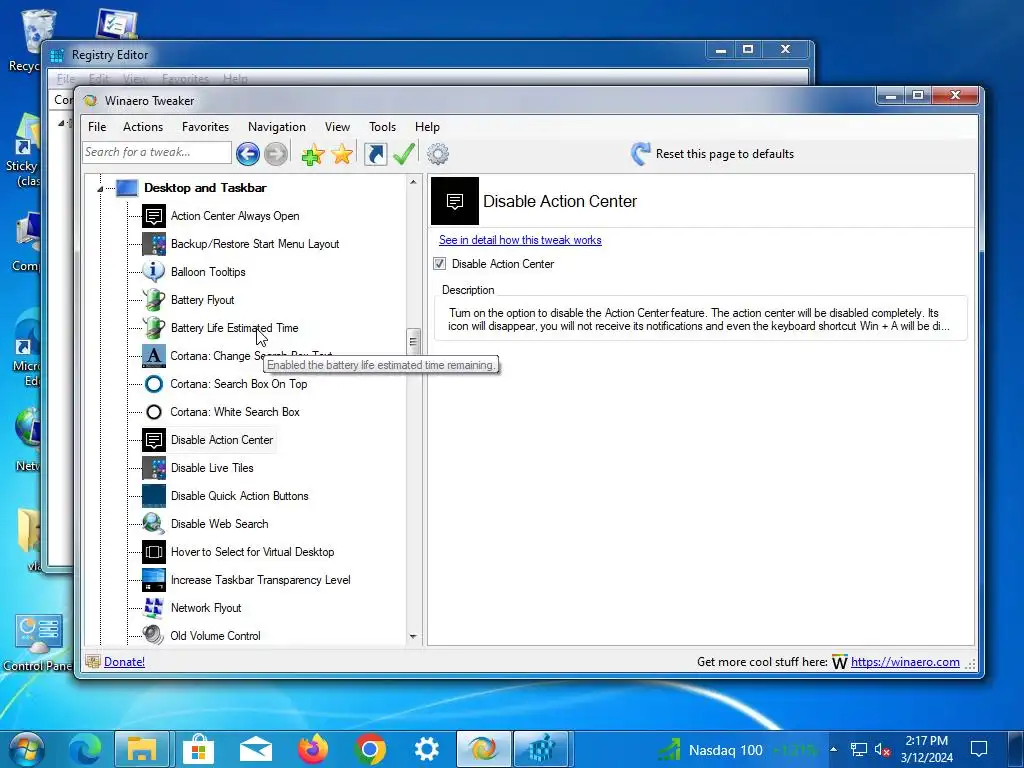Click the green checkmark toolbar icon
The height and width of the screenshot is (768, 1024).
click(404, 154)
